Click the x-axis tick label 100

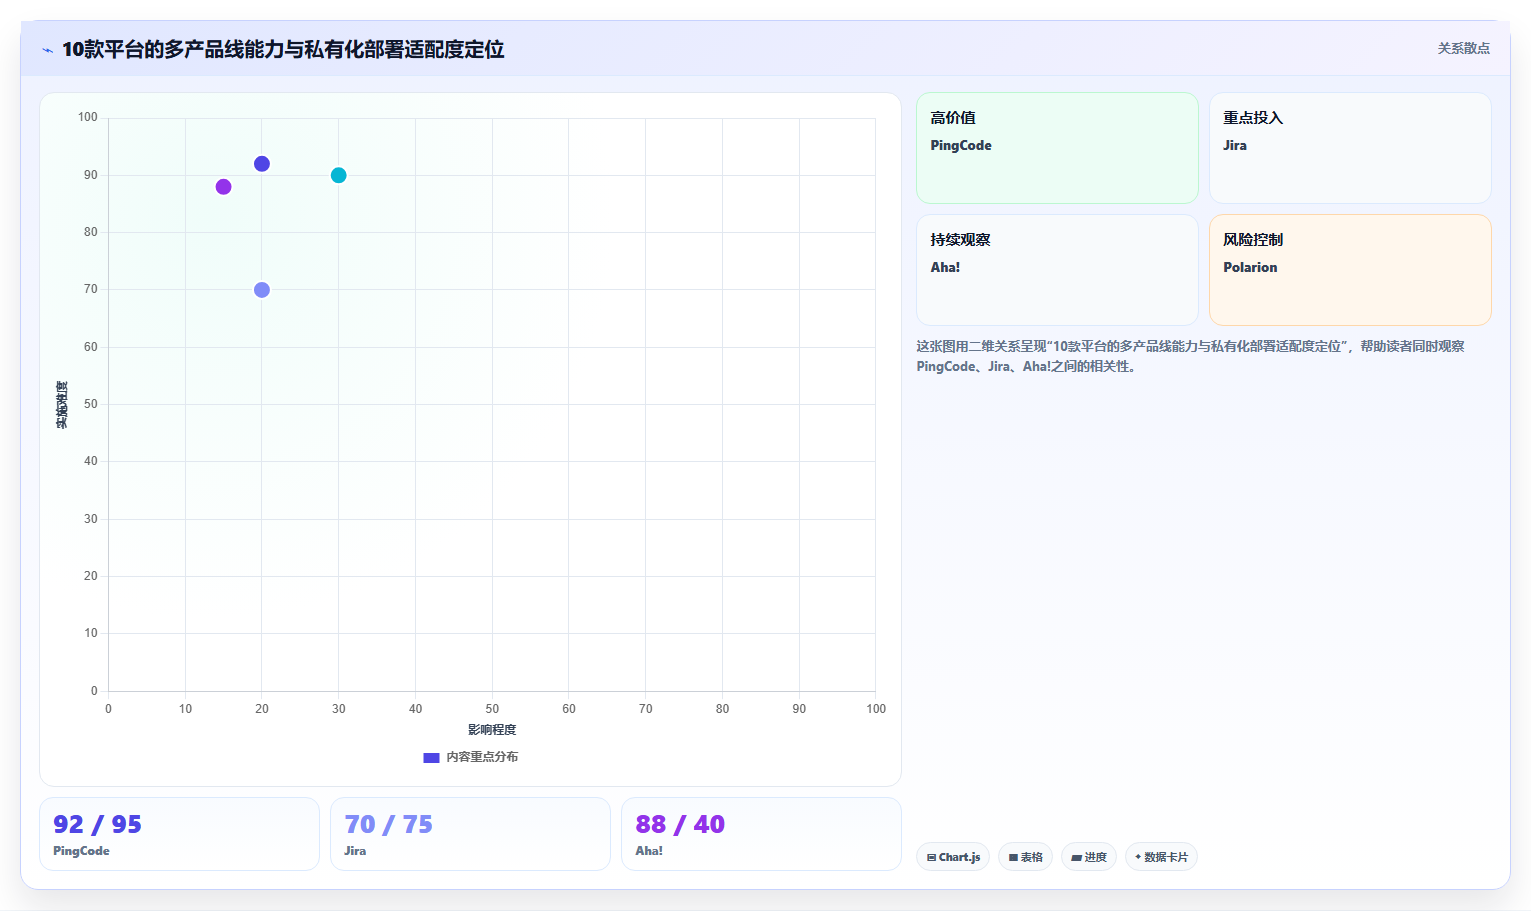[x=876, y=709]
